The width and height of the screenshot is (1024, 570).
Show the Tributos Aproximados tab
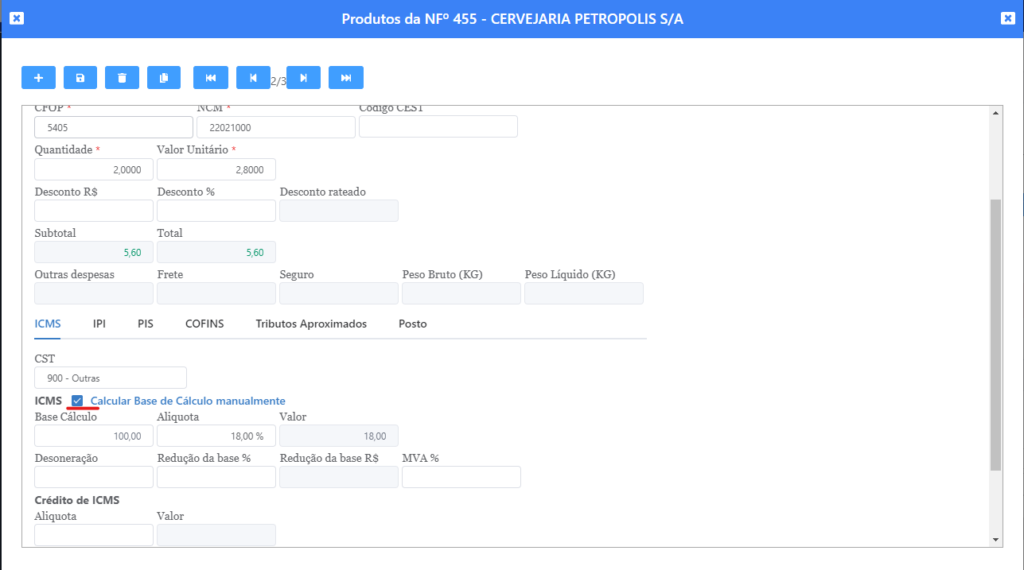tap(311, 324)
